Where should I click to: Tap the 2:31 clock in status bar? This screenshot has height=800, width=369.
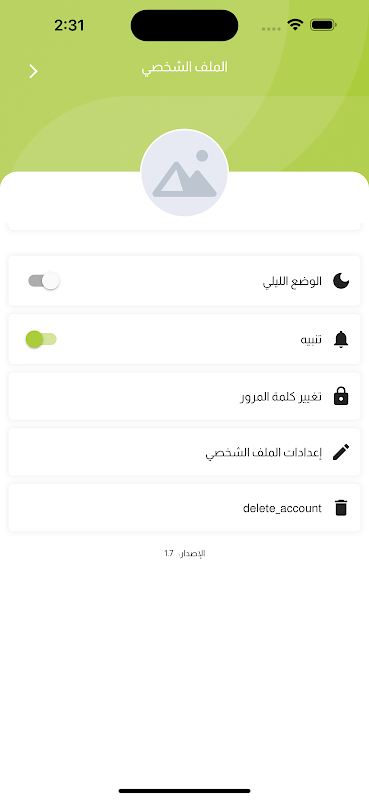click(69, 25)
